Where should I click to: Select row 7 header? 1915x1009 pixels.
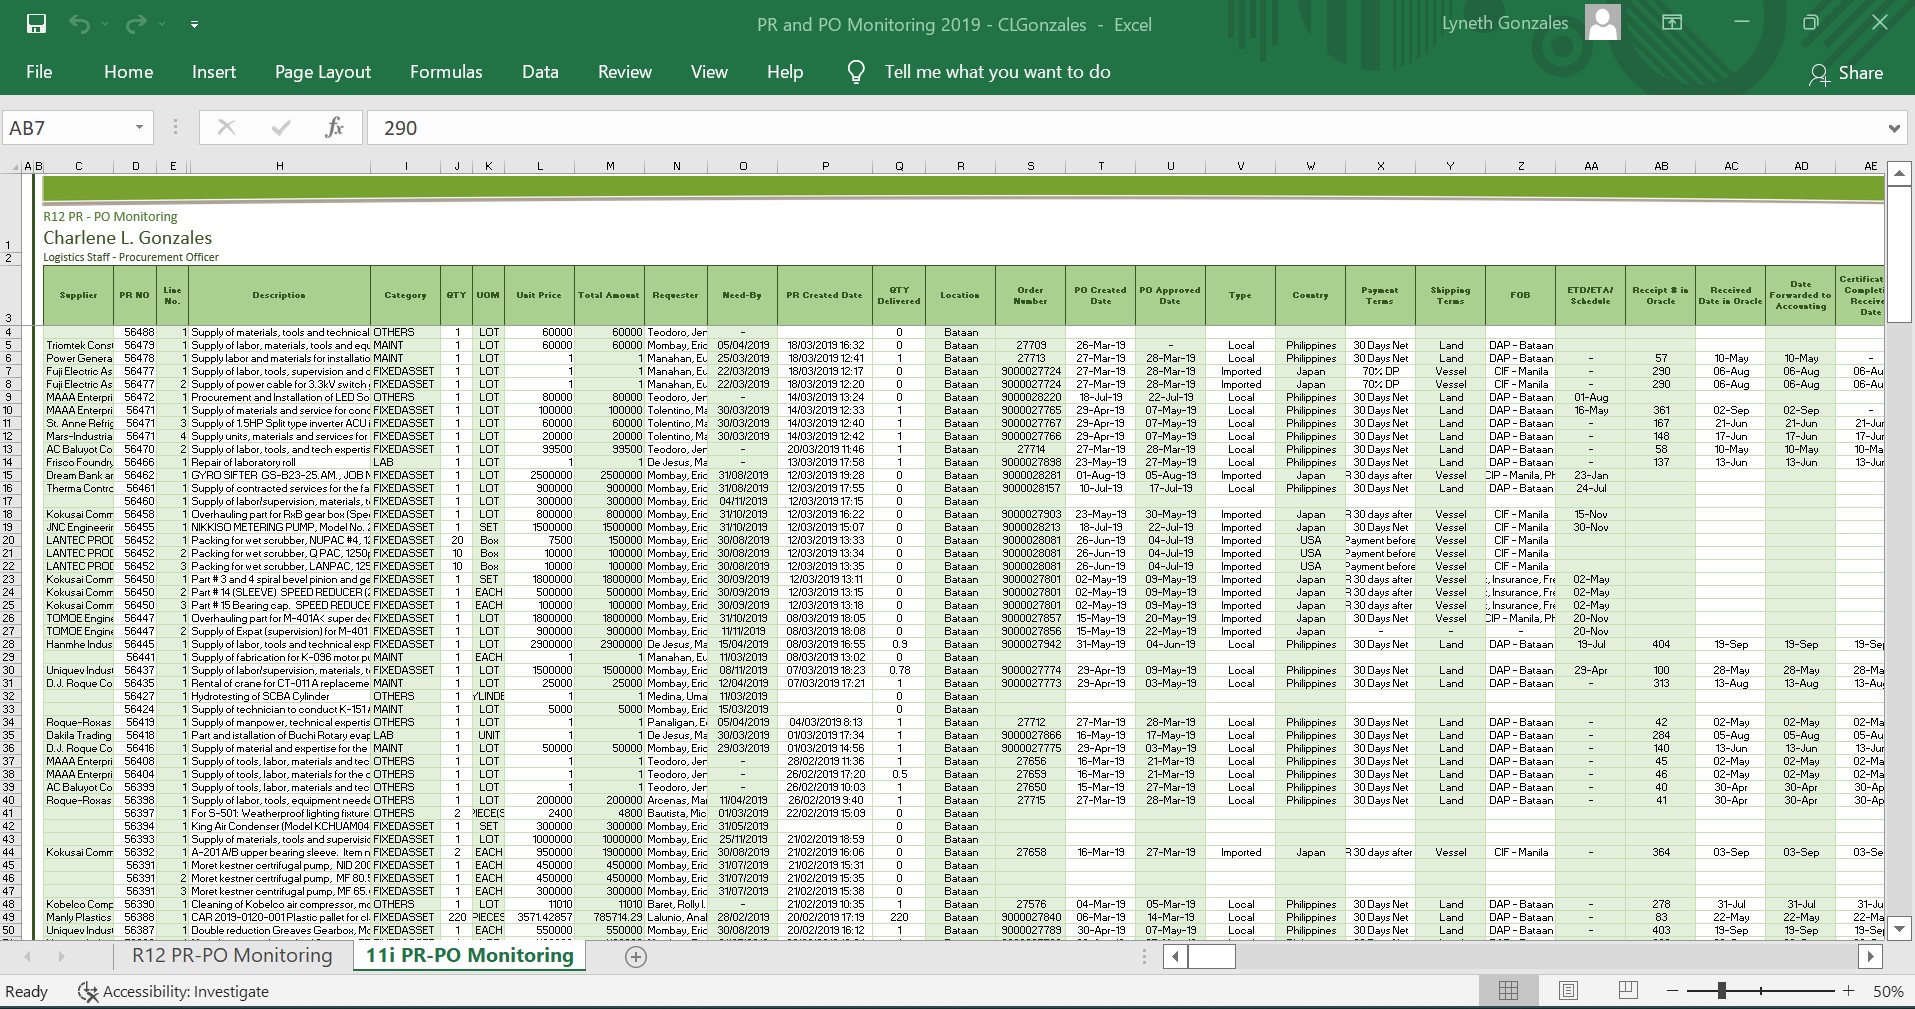coord(9,371)
